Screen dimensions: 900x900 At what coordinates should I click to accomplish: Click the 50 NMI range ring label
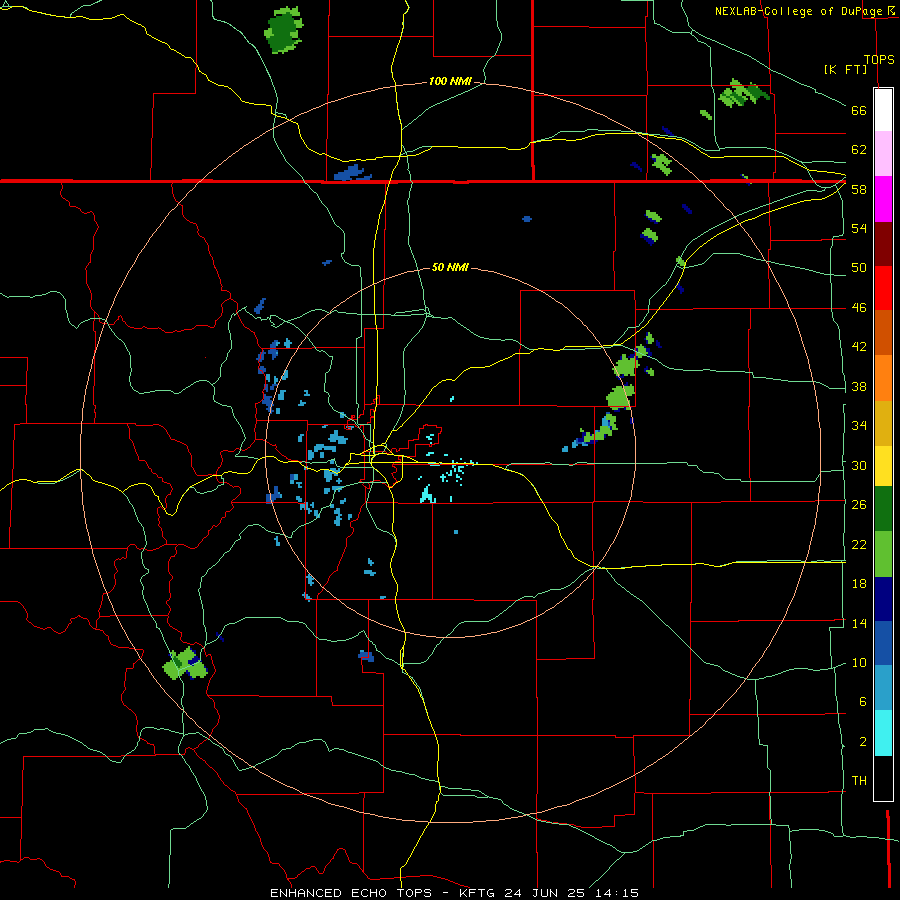[x=450, y=267]
